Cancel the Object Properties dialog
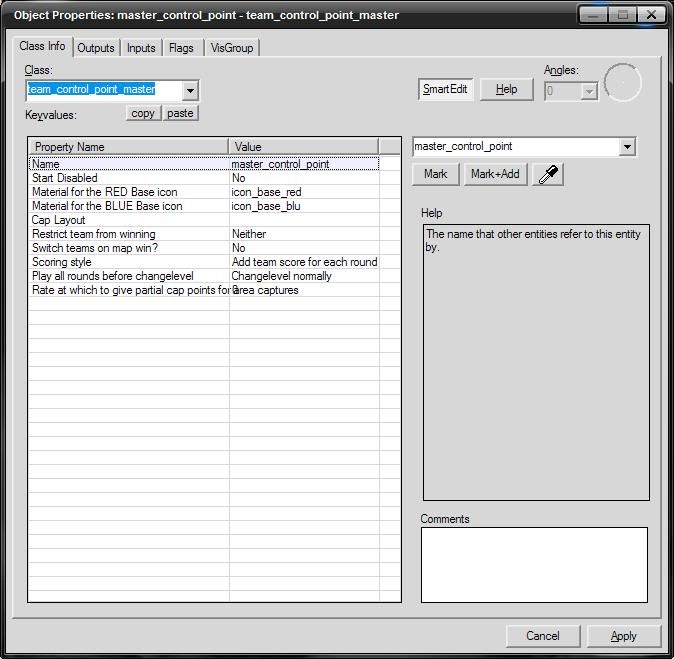Image resolution: width=674 pixels, height=659 pixels. point(542,636)
